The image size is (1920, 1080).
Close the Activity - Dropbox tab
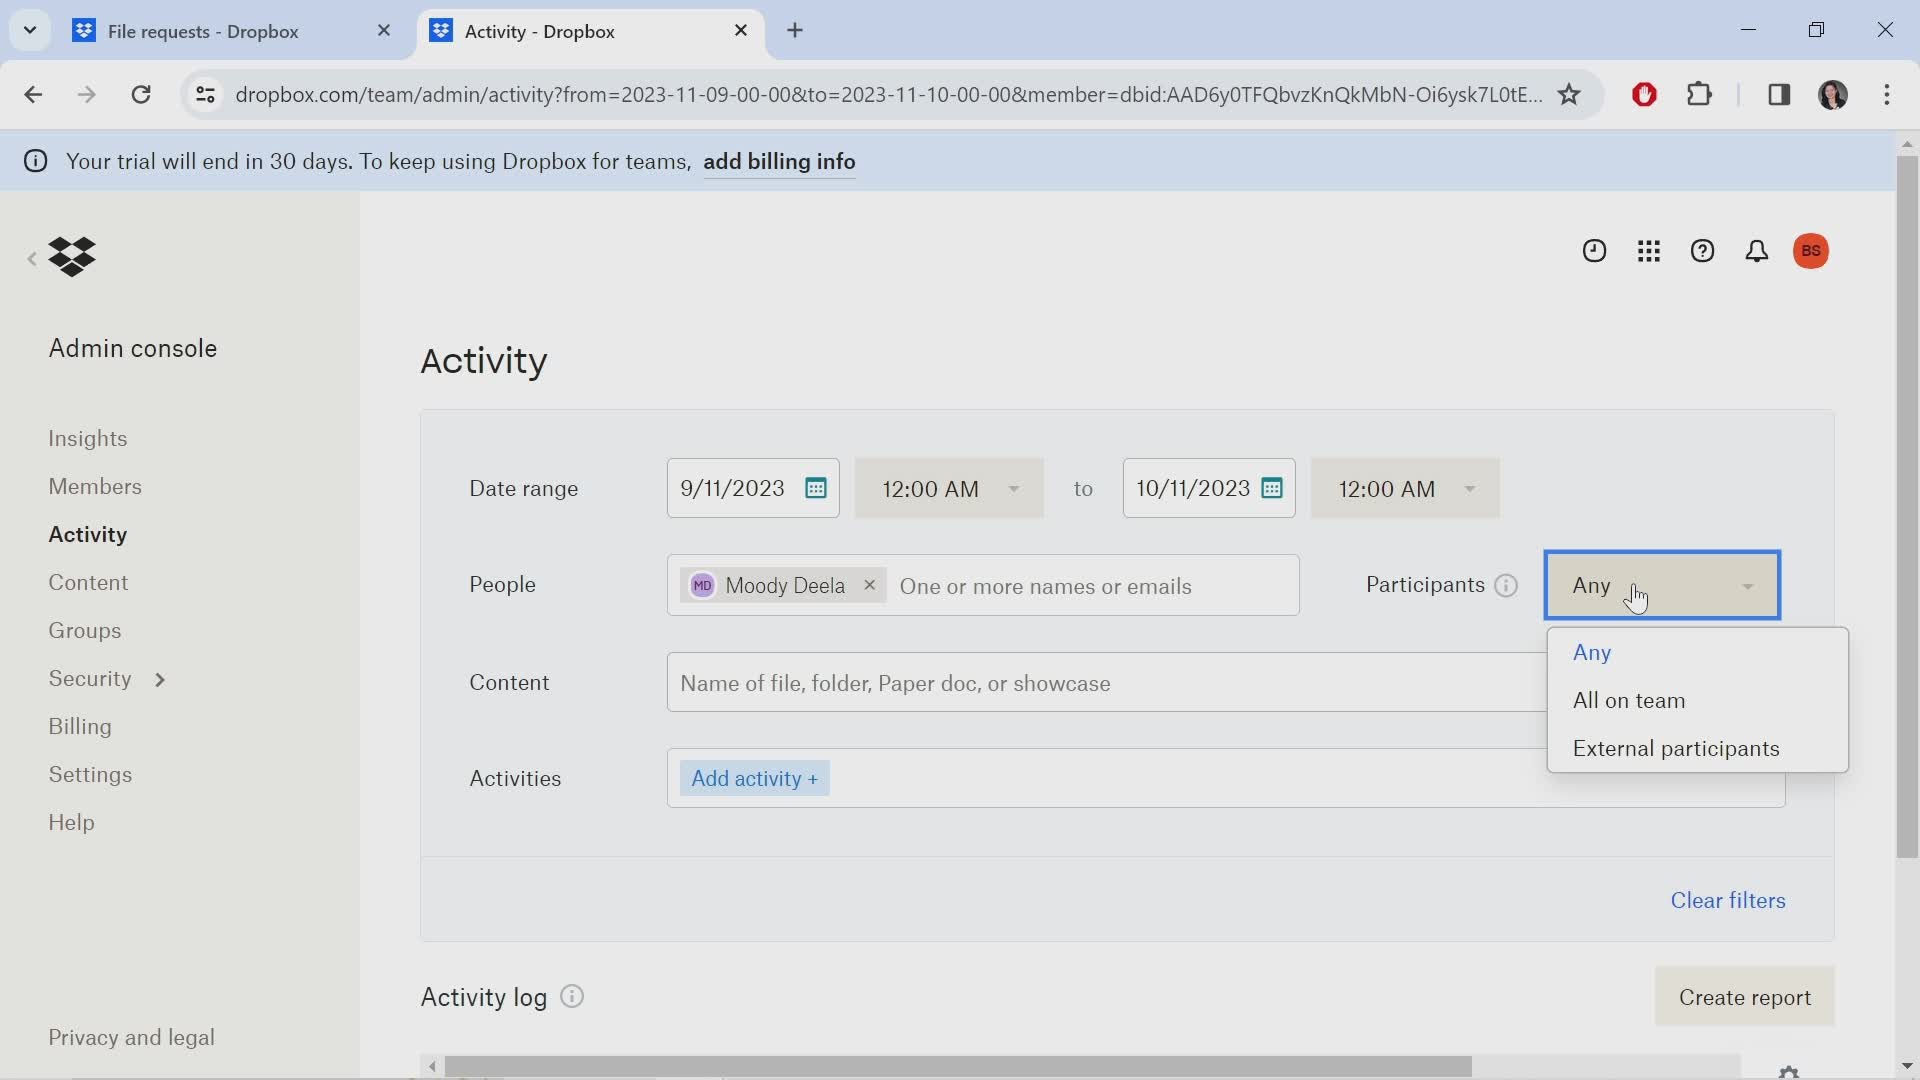741,31
